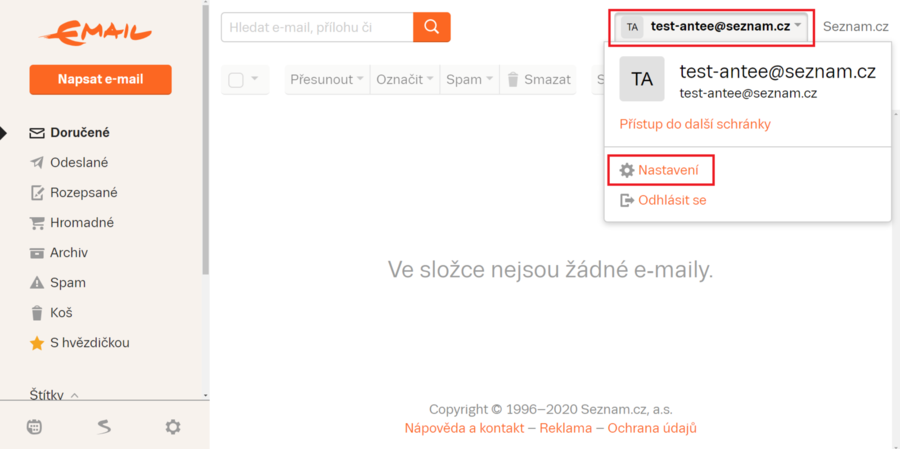Click the Seznam S logo icon
The height and width of the screenshot is (449, 900).
tap(104, 427)
